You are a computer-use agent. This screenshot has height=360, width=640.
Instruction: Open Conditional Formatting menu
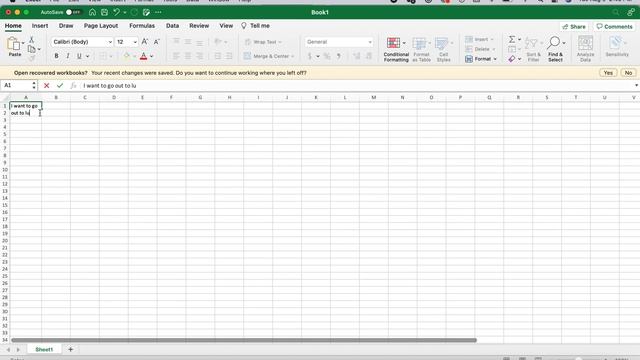click(x=396, y=49)
